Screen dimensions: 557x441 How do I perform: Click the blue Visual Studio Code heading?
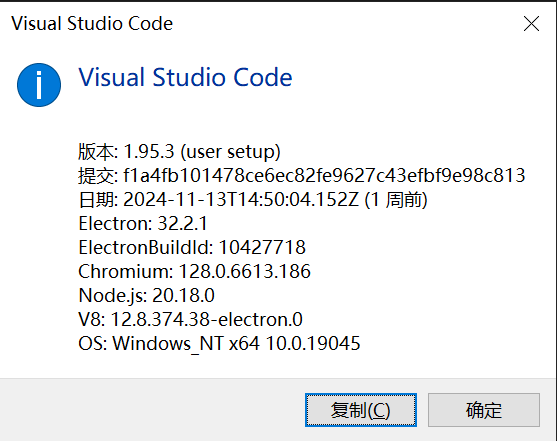185,77
